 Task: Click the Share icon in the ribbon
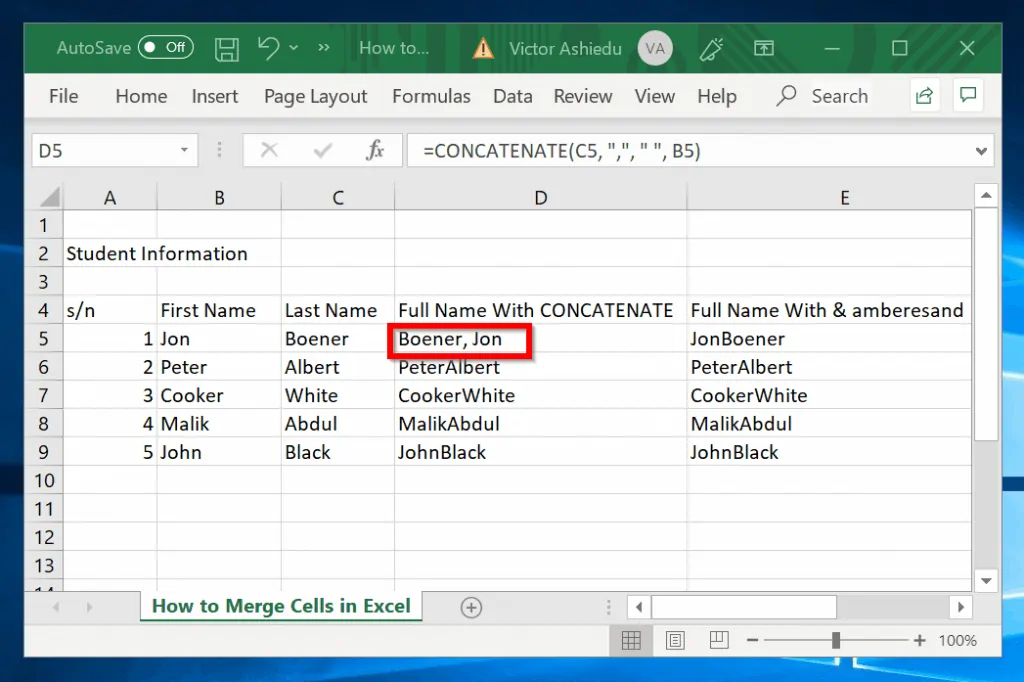[924, 96]
